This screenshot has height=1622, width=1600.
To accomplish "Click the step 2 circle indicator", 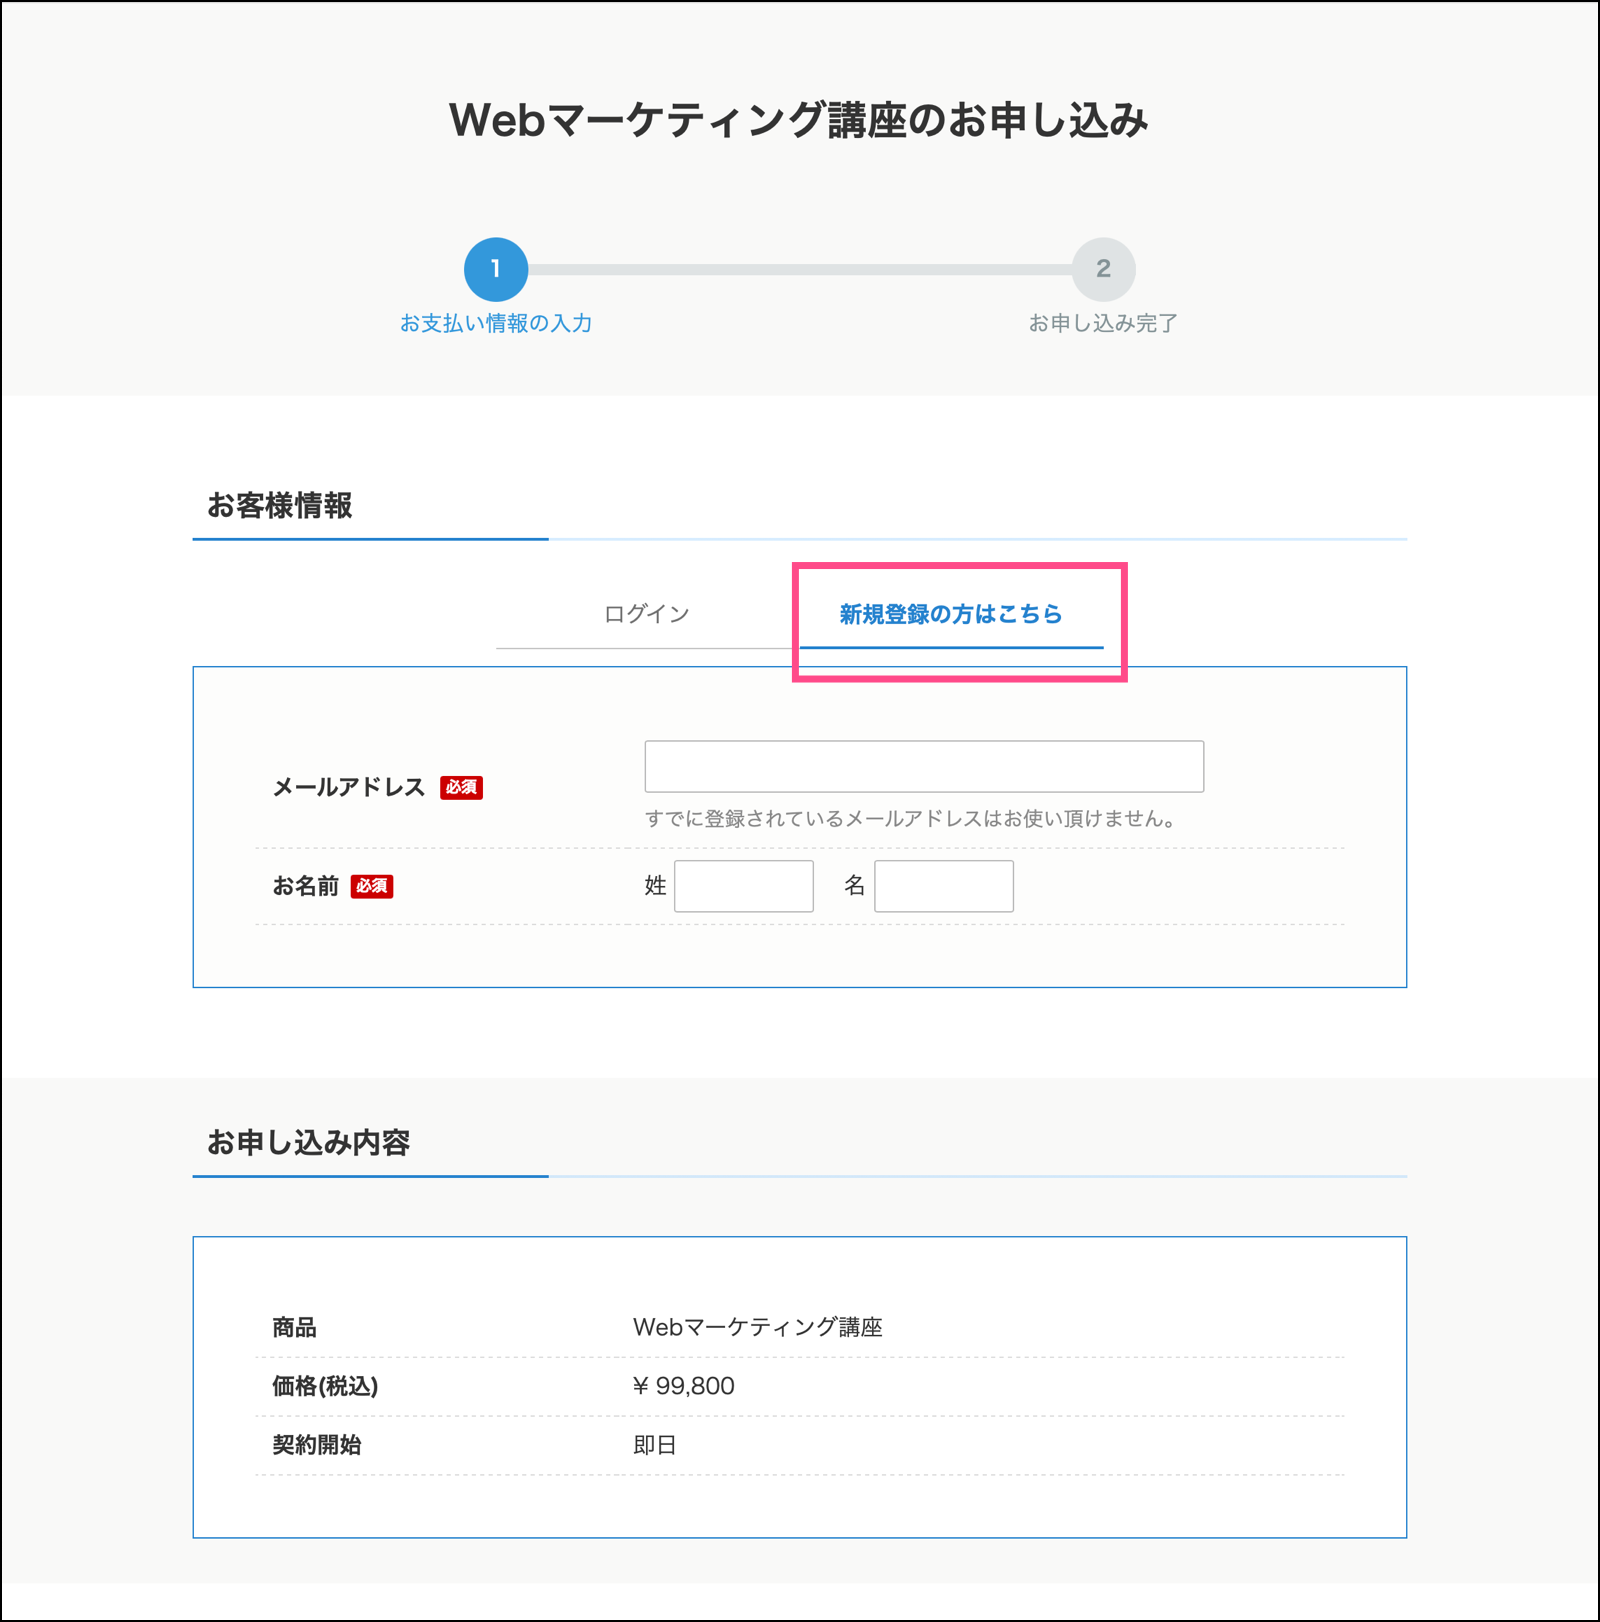I will 1103,269.
